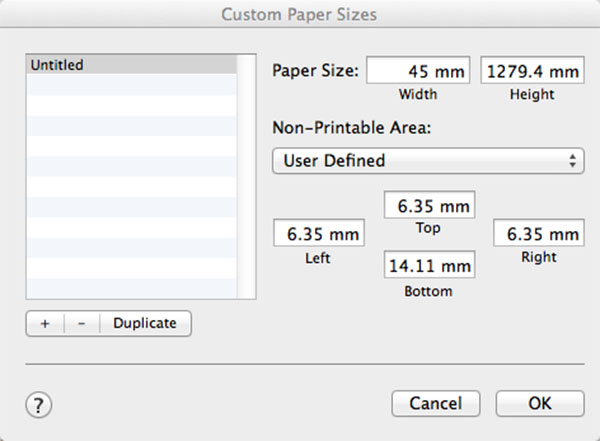
Task: Click the empty row just below Untitled
Action: tap(130, 85)
